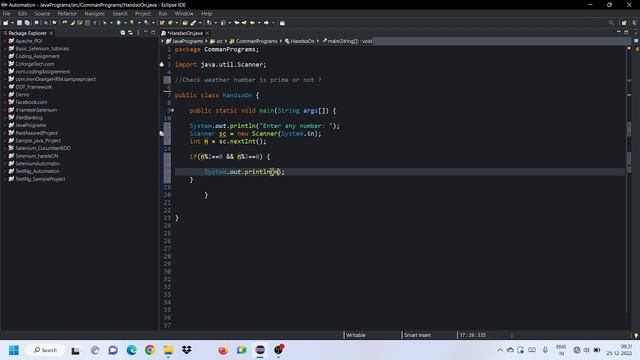The image size is (640, 360).
Task: Click the Forward navigation arrow in toolbar
Action: coord(266,23)
